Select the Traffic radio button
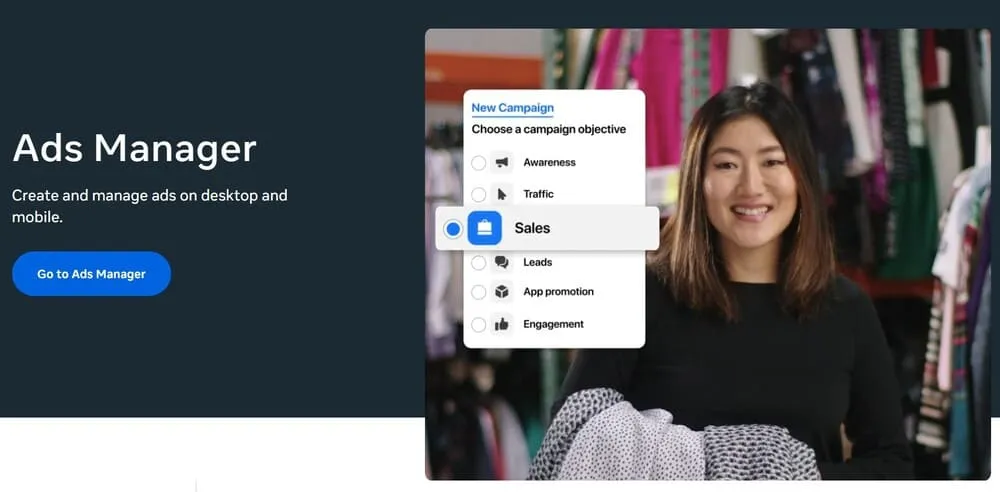This screenshot has height=492, width=1000. (x=479, y=194)
